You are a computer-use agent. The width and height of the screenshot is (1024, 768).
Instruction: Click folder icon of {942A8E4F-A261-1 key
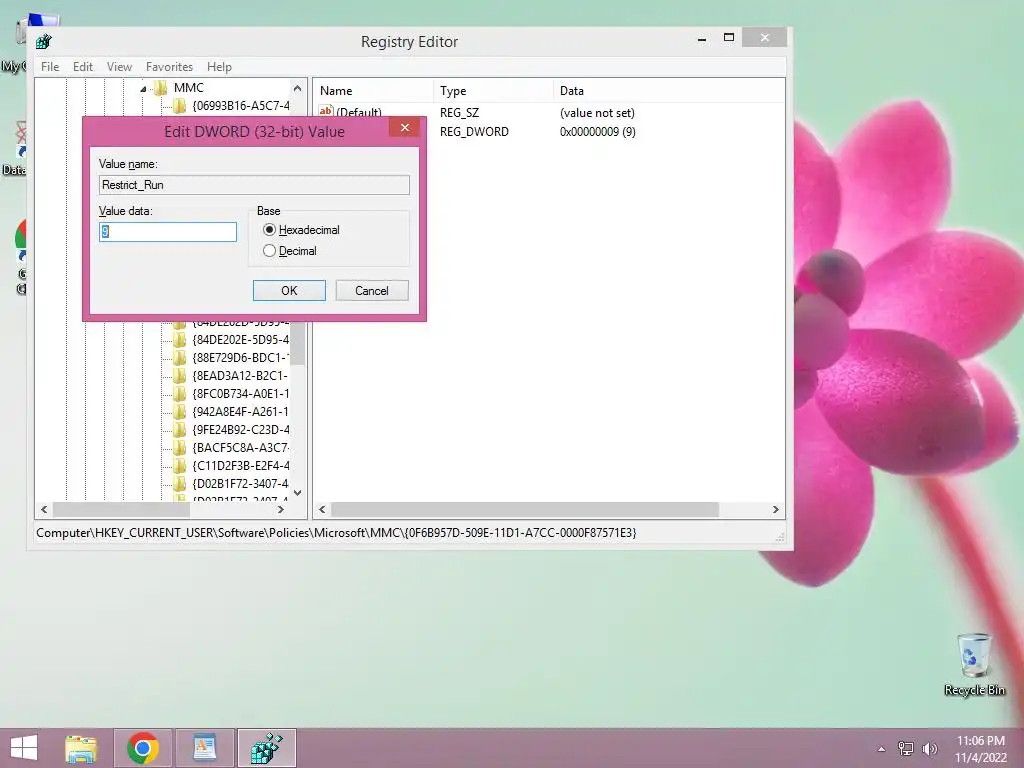pos(179,411)
